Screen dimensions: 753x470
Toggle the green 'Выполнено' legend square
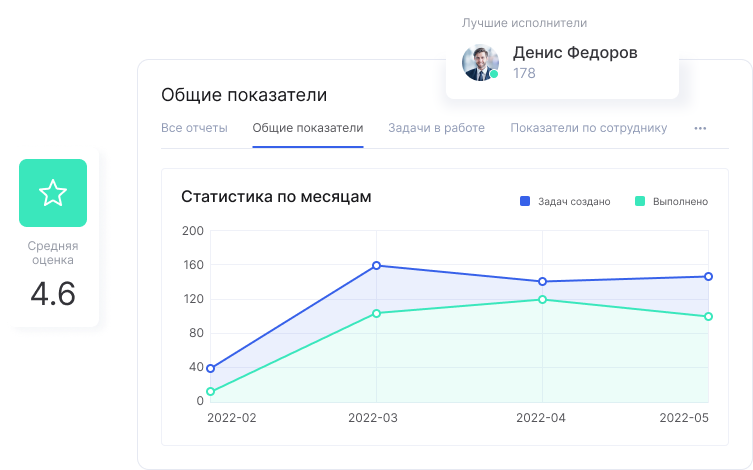(640, 201)
